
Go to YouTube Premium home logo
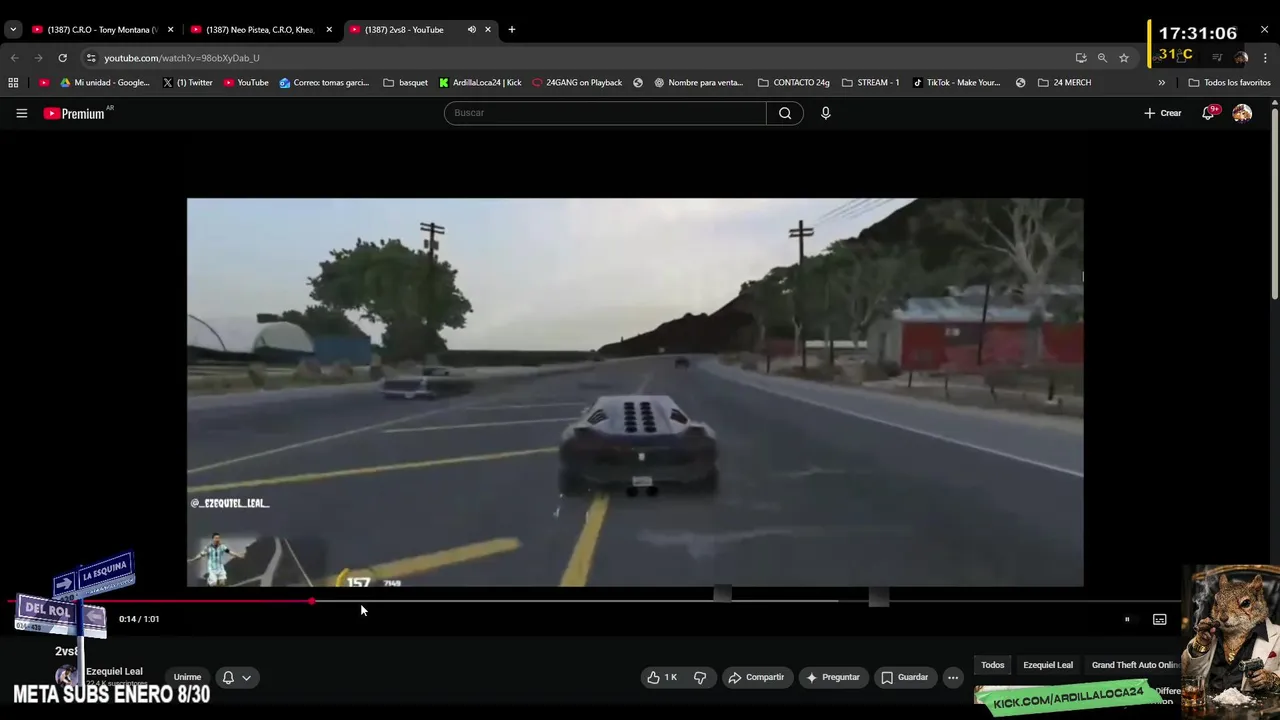(x=75, y=113)
